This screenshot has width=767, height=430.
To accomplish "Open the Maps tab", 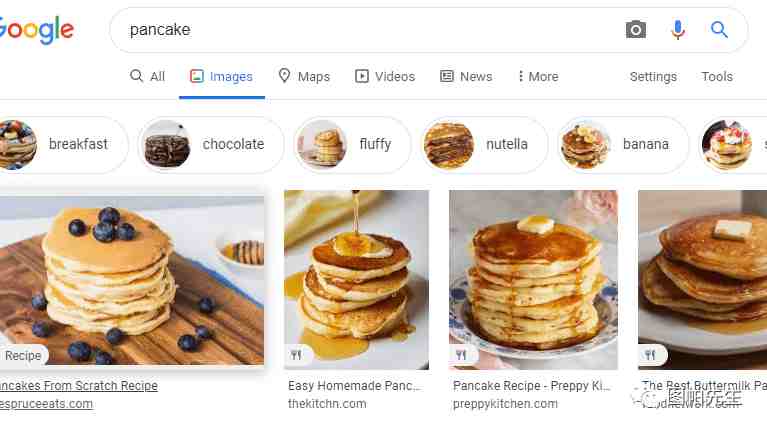I will pos(304,76).
